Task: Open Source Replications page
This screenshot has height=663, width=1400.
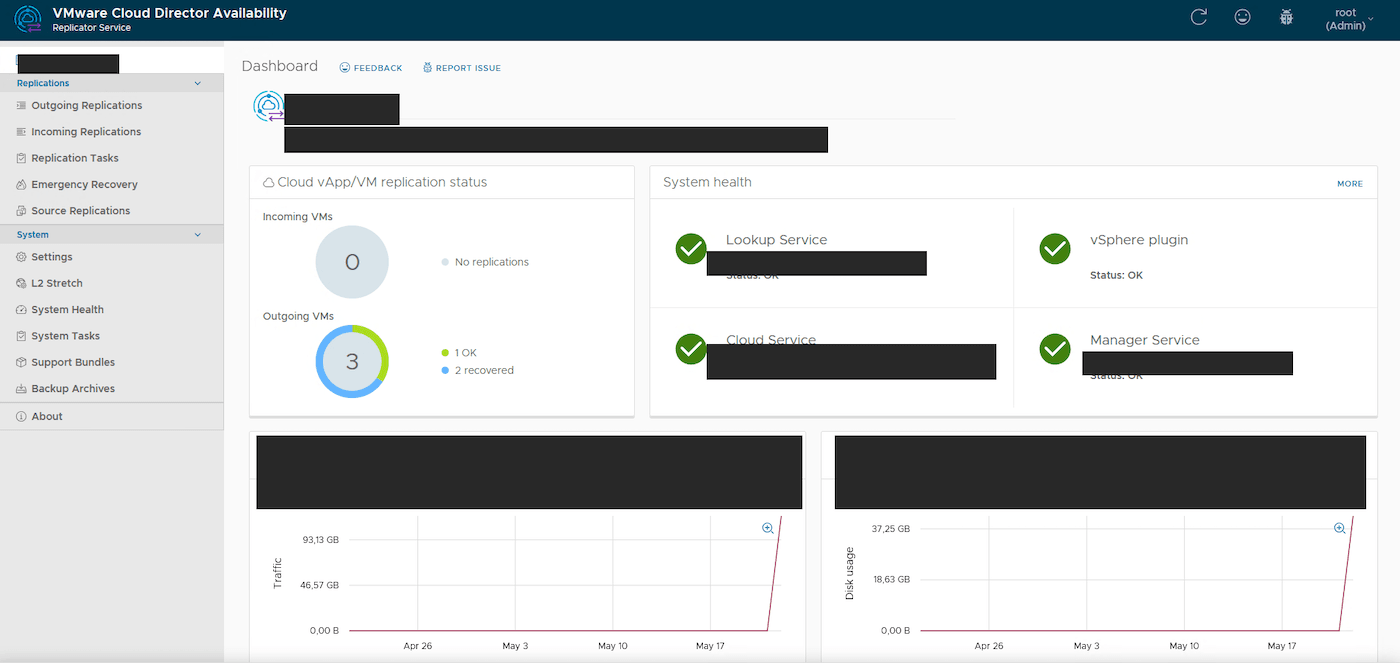Action: tap(80, 210)
